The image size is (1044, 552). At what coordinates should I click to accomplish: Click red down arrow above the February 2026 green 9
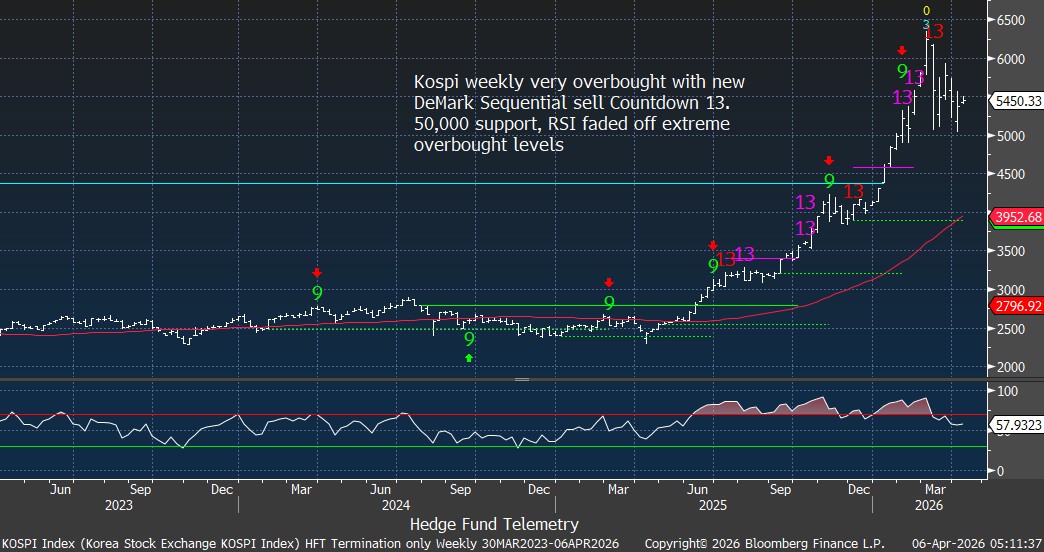click(902, 51)
